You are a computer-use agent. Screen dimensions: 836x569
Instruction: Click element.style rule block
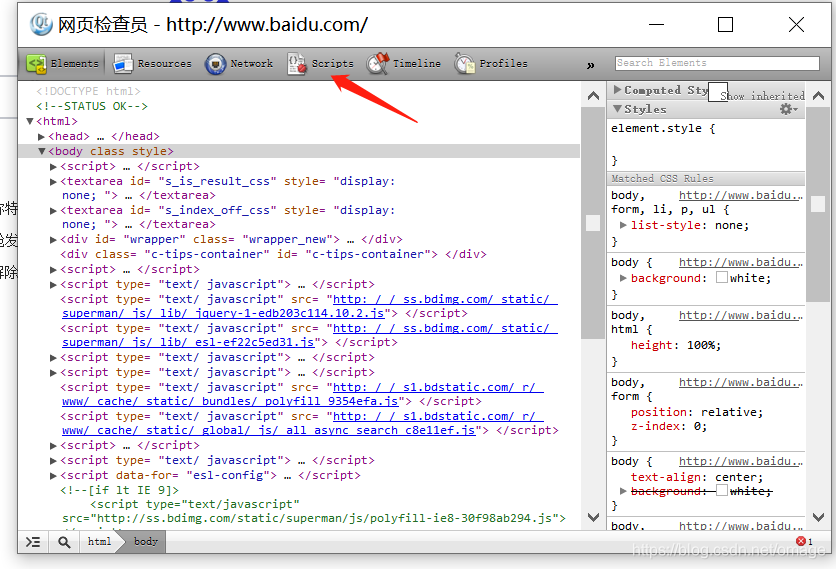(x=706, y=145)
